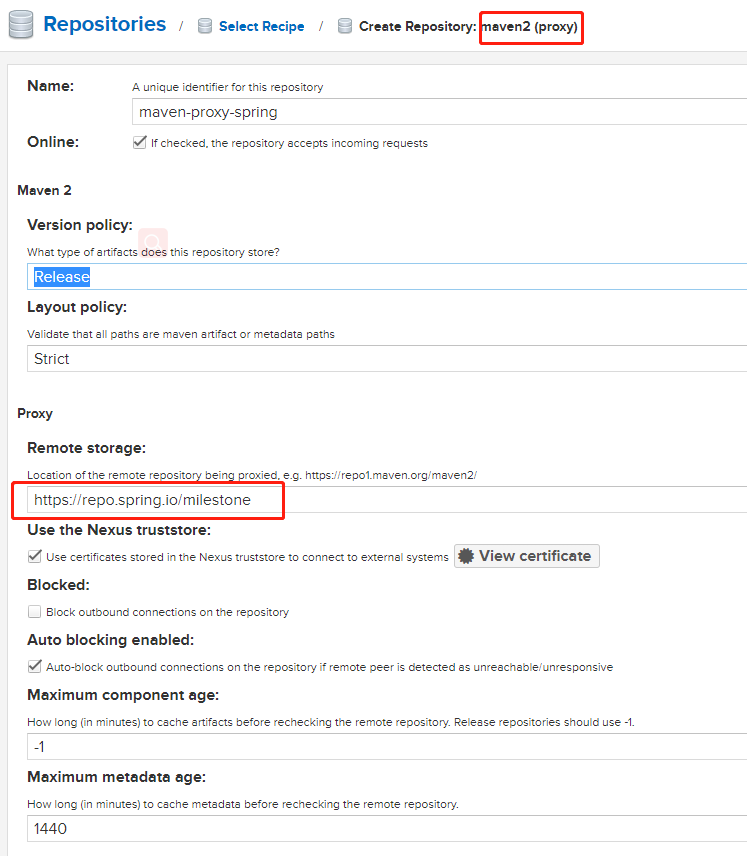Go to the Repositories breadcrumb title
The width and height of the screenshot is (747, 856).
pyautogui.click(x=105, y=24)
